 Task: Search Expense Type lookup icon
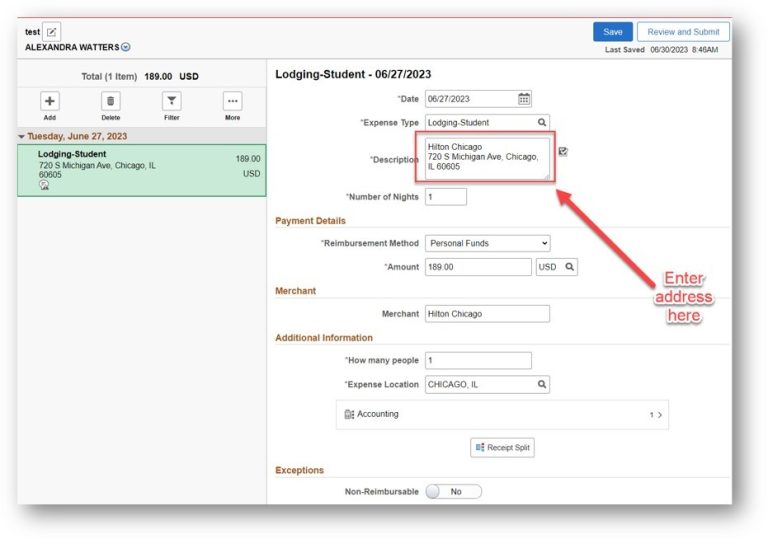click(542, 122)
